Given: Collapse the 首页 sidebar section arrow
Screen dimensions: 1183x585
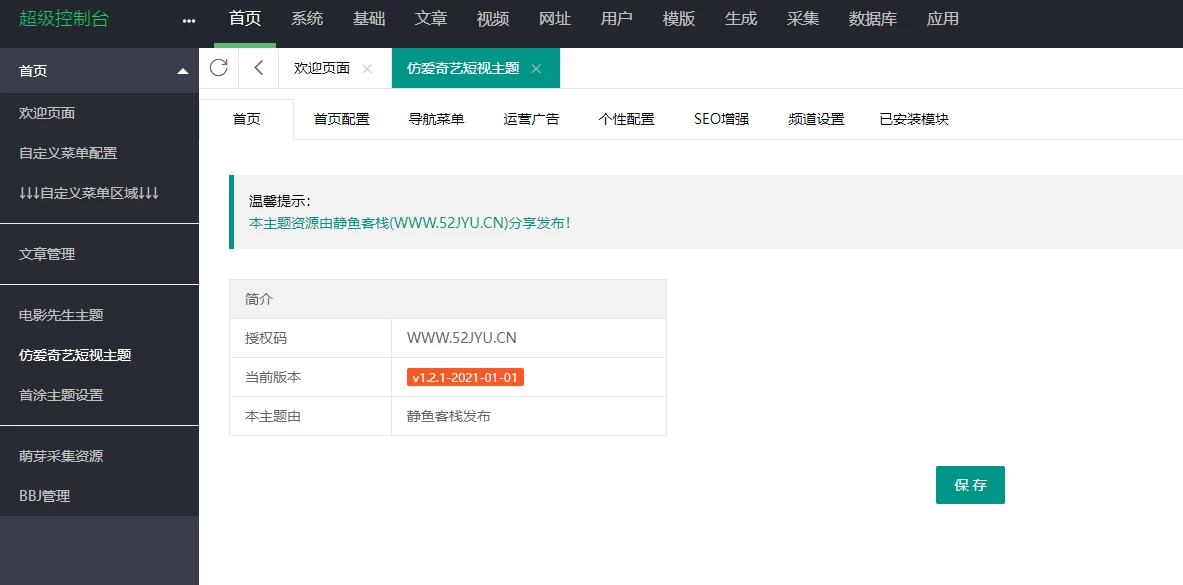Looking at the screenshot, I should tap(182, 71).
